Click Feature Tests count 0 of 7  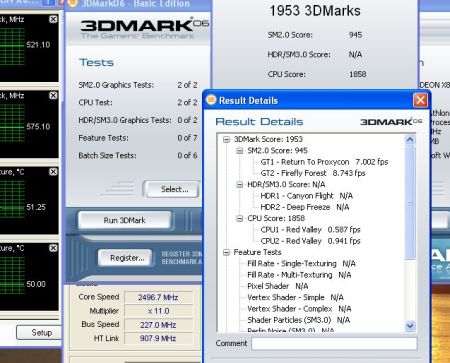(x=187, y=138)
